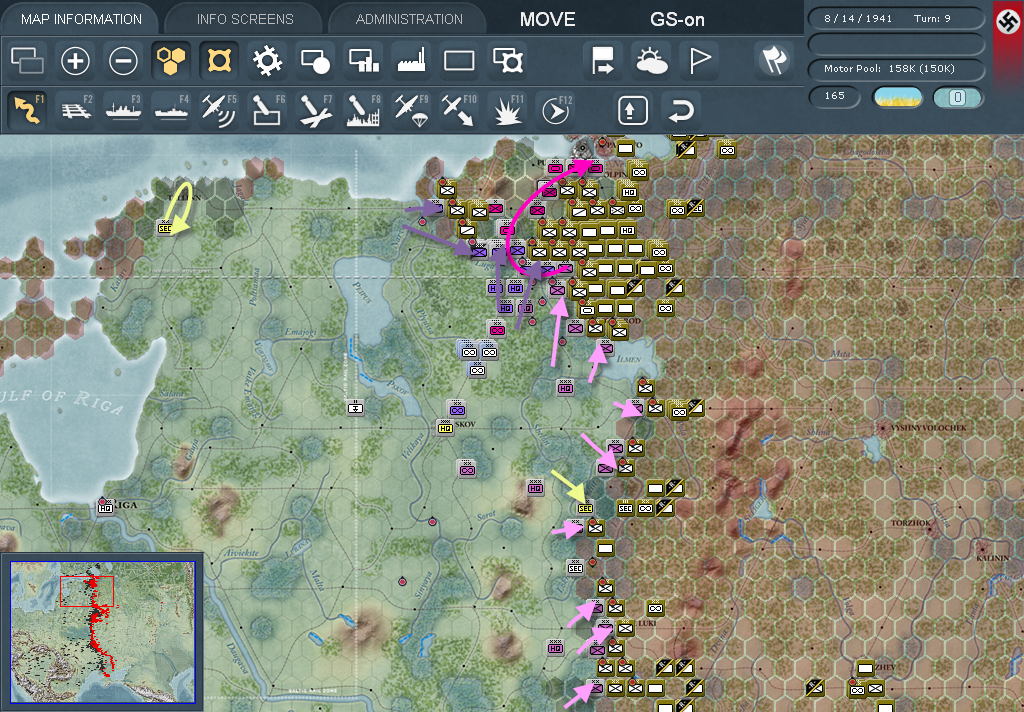Click the wheat field weather indicator

coord(897,97)
